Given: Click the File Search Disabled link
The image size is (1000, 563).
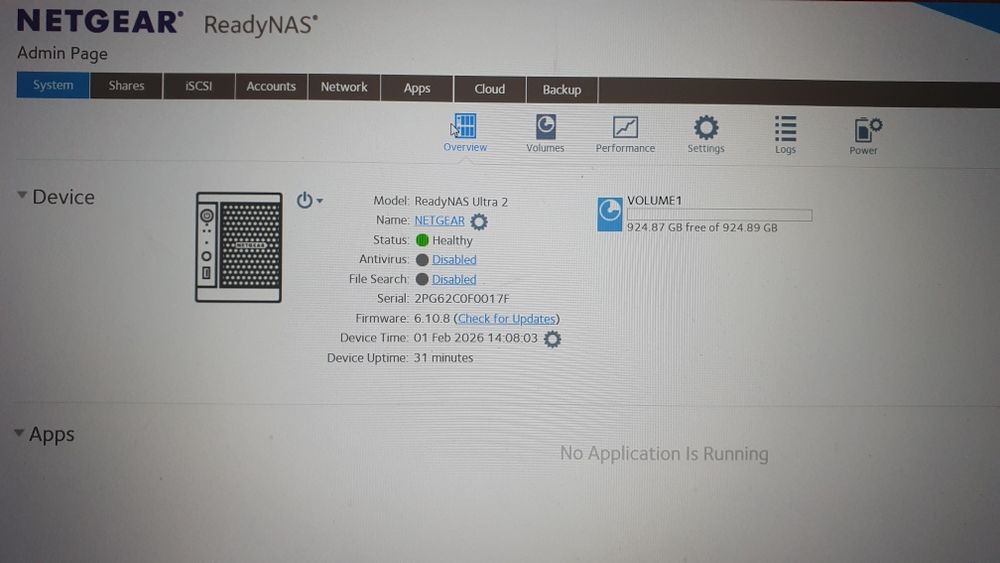Looking at the screenshot, I should pos(454,279).
